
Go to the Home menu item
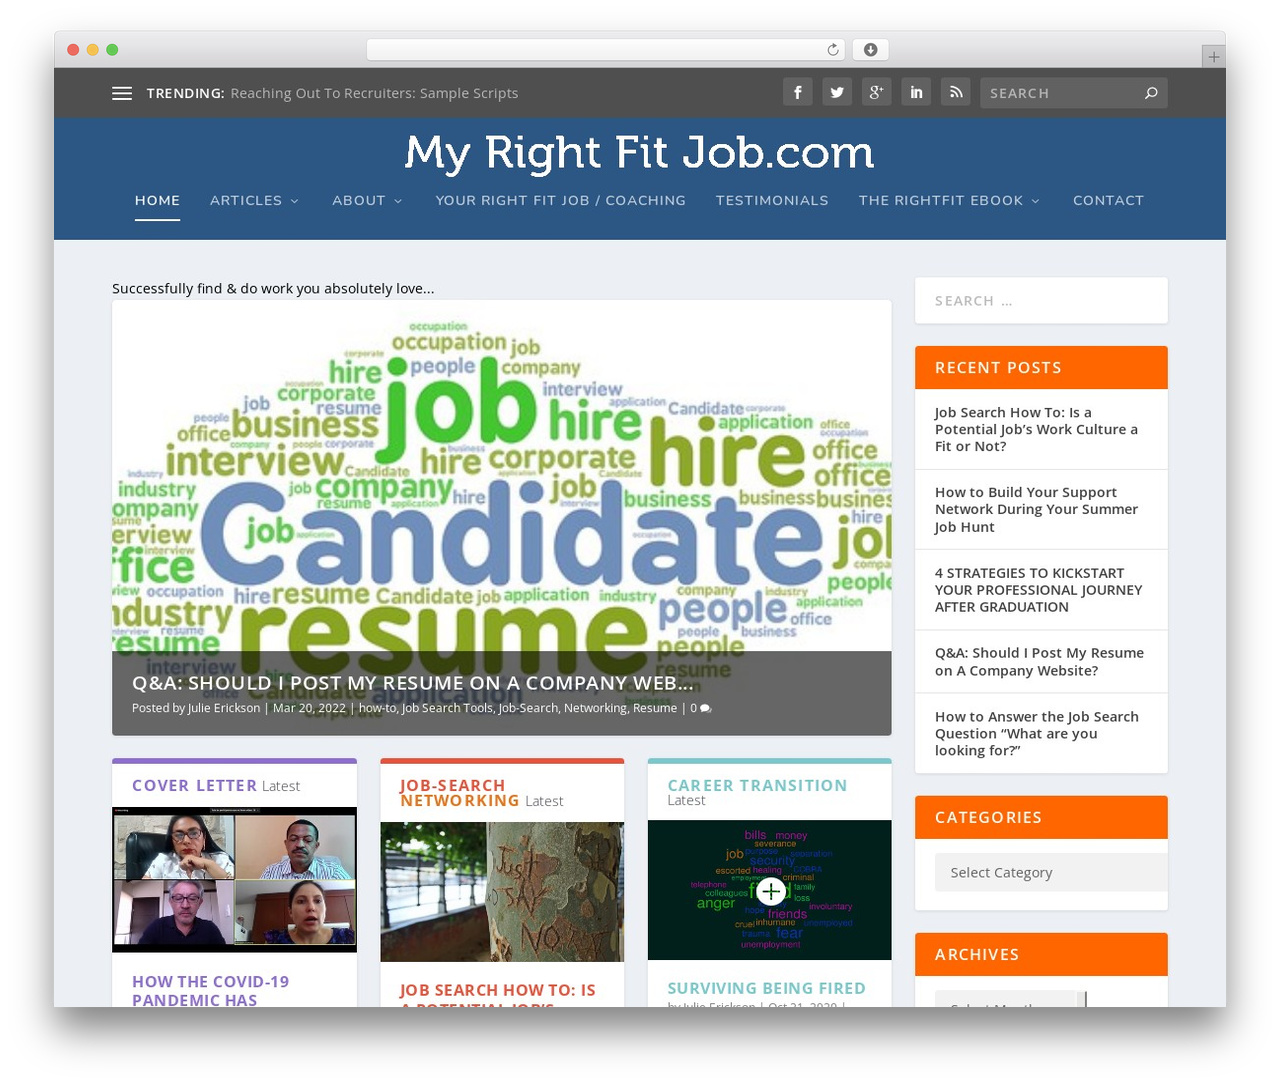(x=157, y=200)
